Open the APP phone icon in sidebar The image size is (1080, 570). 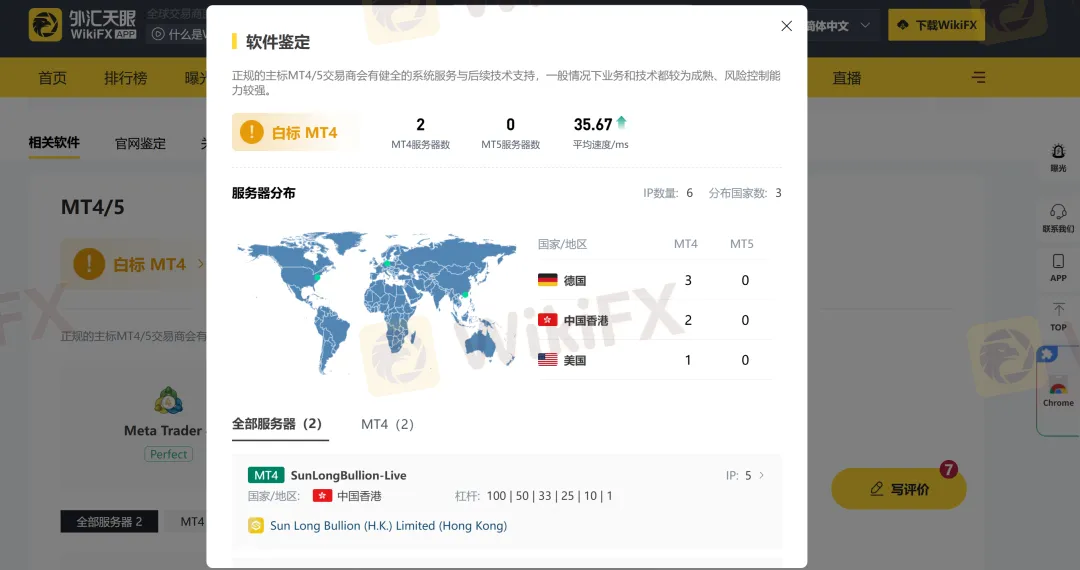pos(1058,267)
